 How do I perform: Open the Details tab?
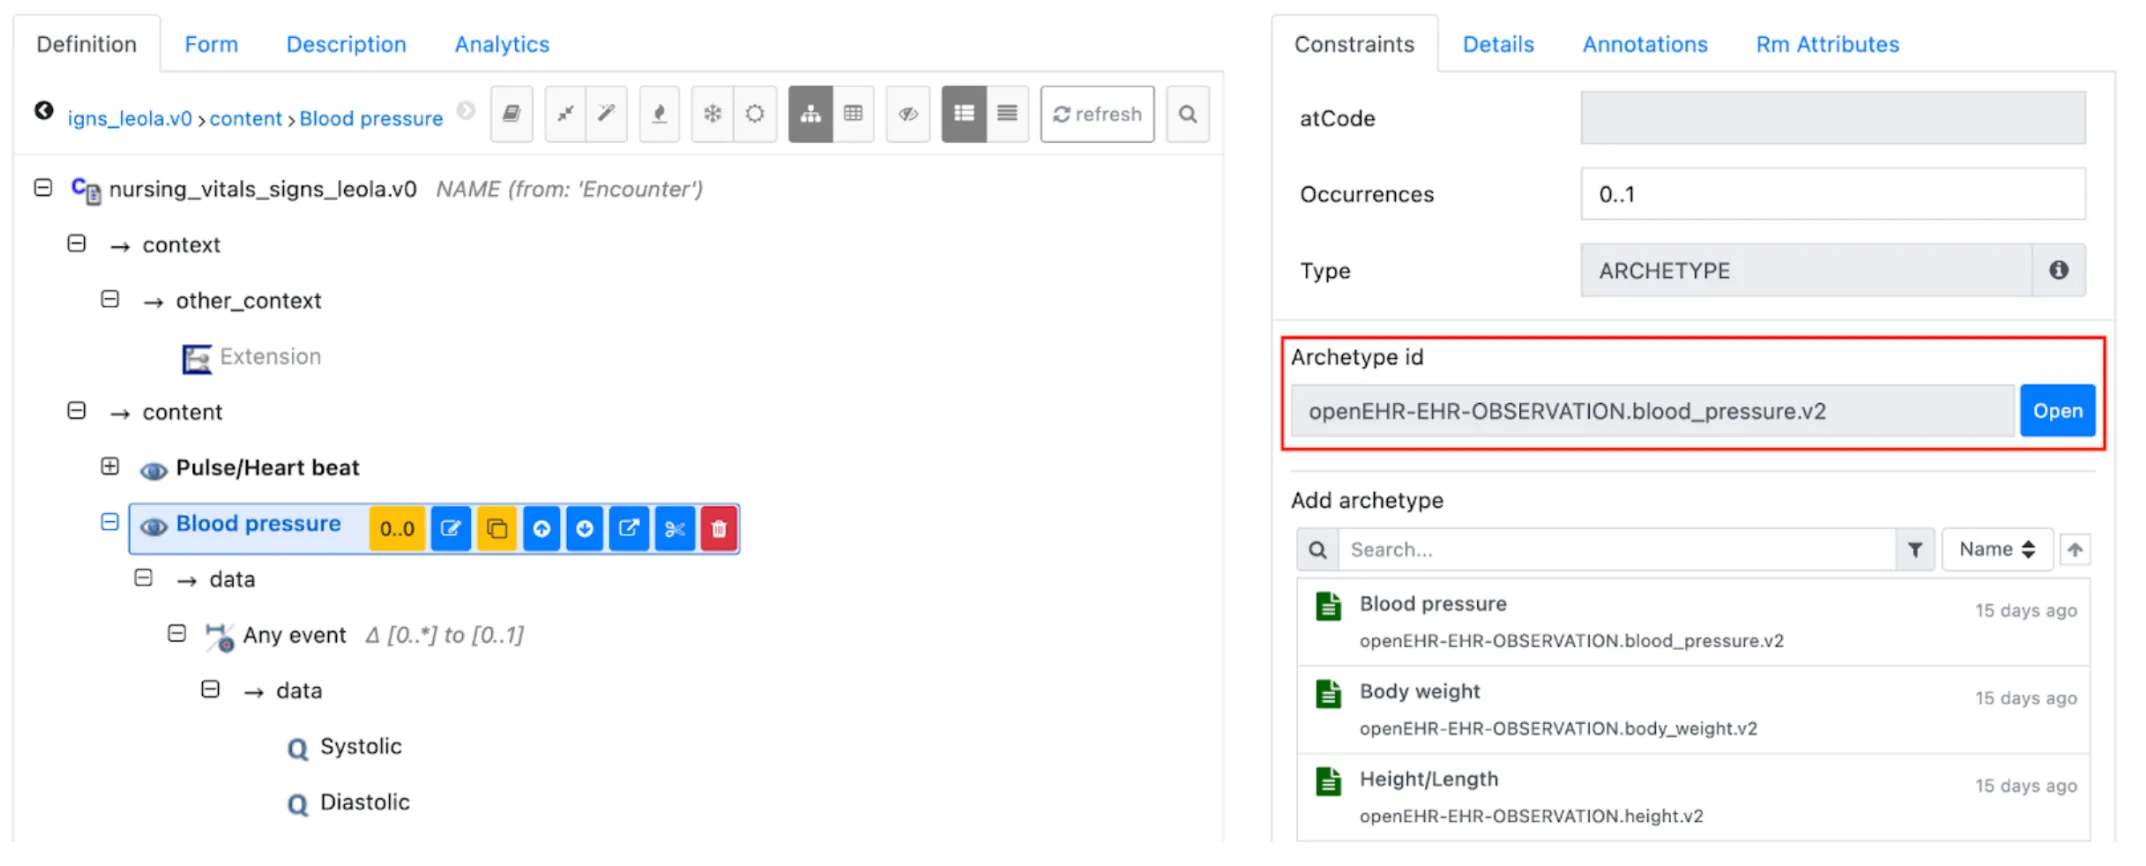[1498, 44]
